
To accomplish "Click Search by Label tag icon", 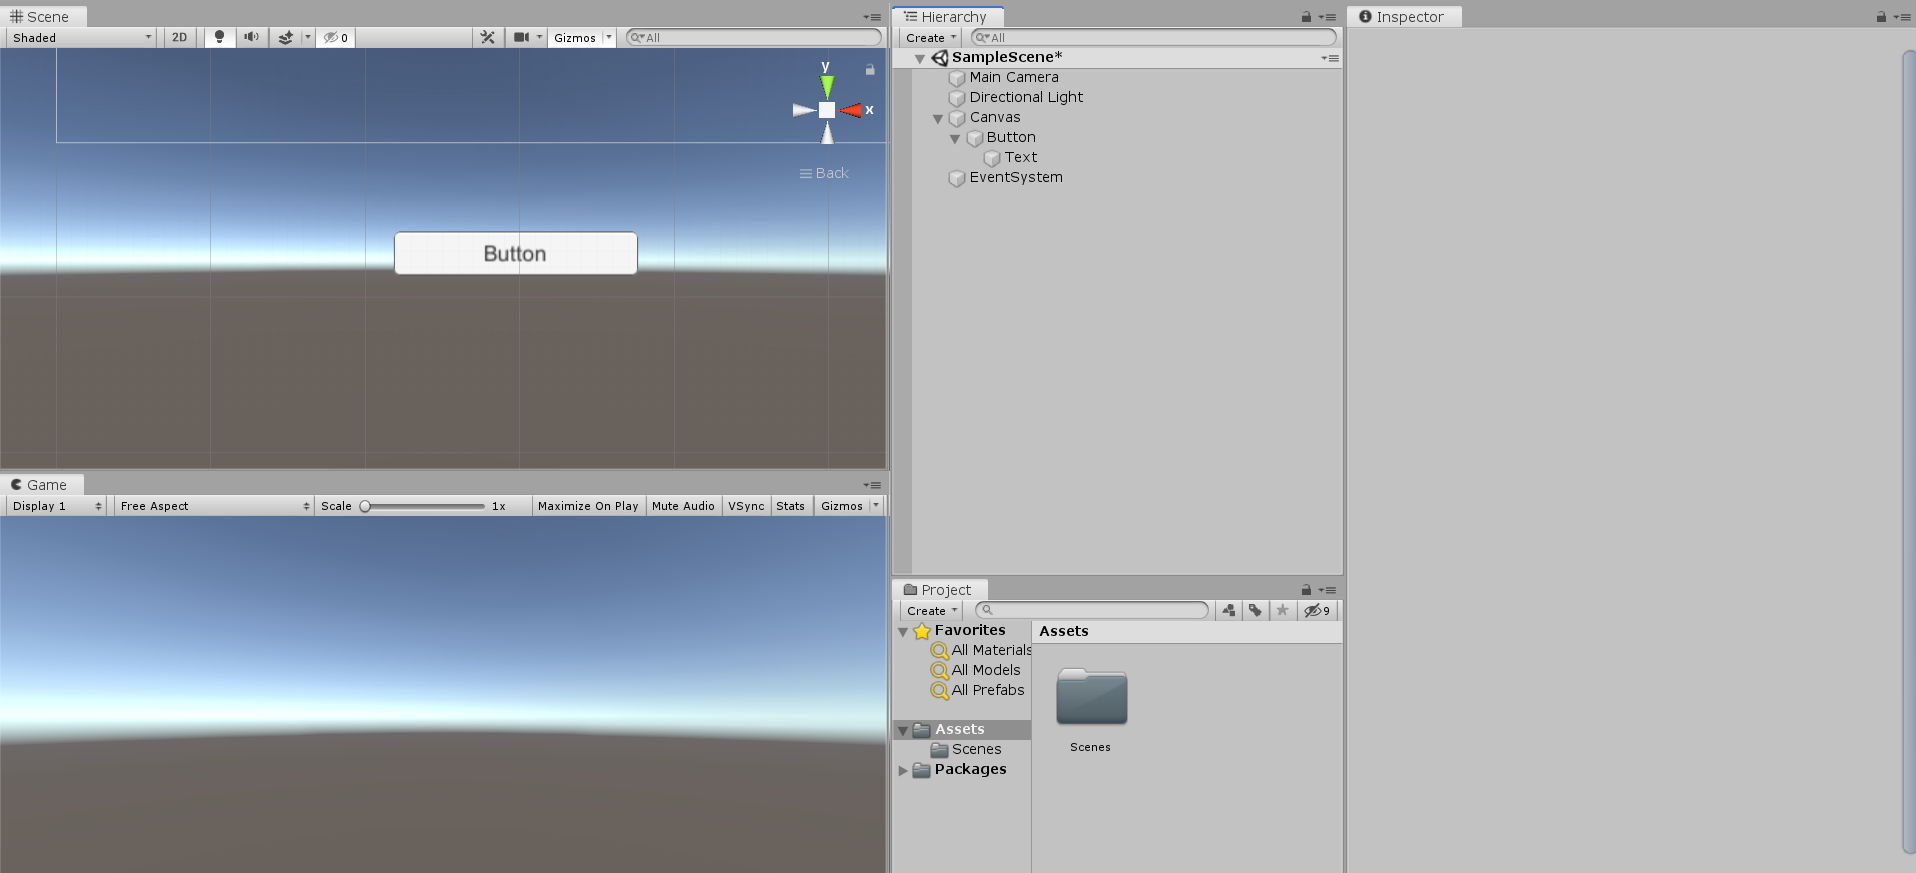I will pos(1255,610).
